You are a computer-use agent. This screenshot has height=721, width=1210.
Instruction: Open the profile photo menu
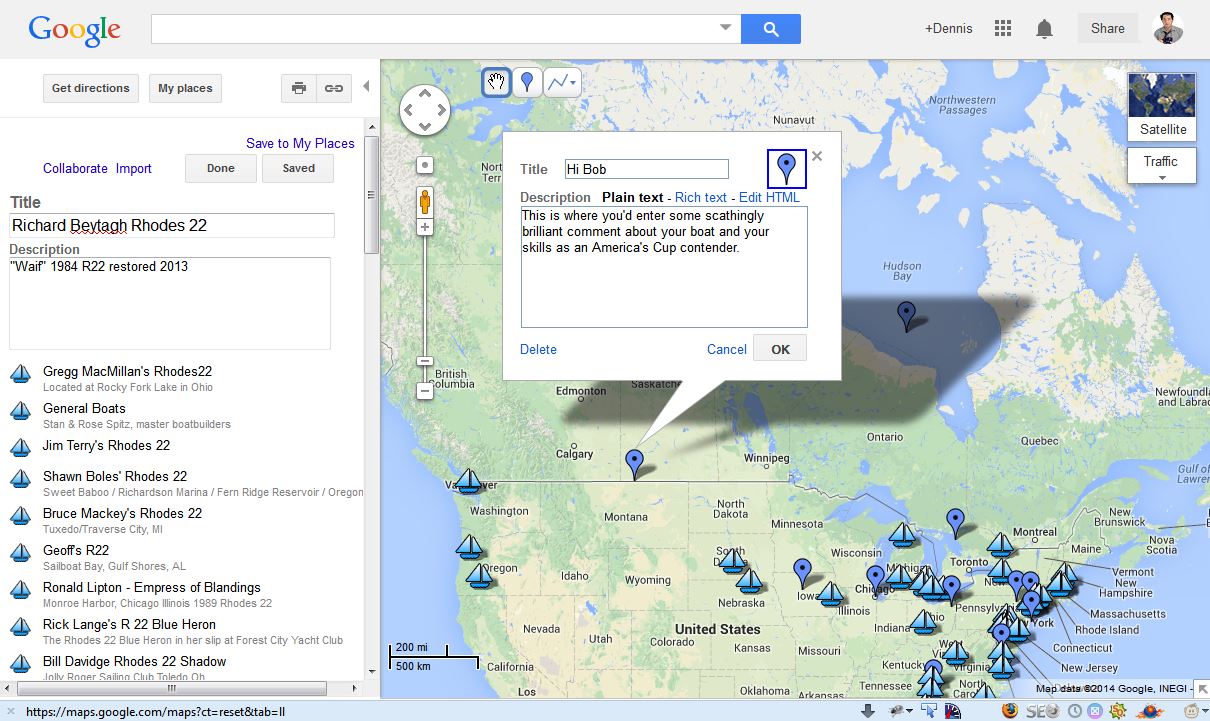[x=1168, y=28]
